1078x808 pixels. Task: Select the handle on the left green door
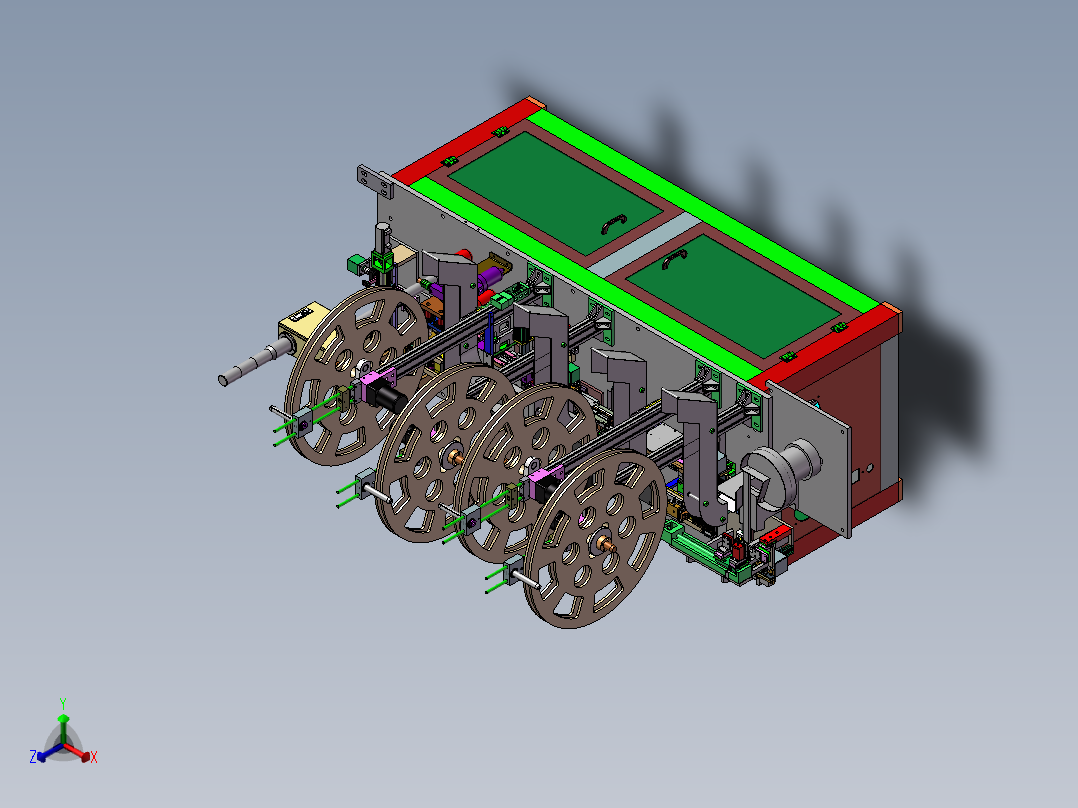(614, 223)
